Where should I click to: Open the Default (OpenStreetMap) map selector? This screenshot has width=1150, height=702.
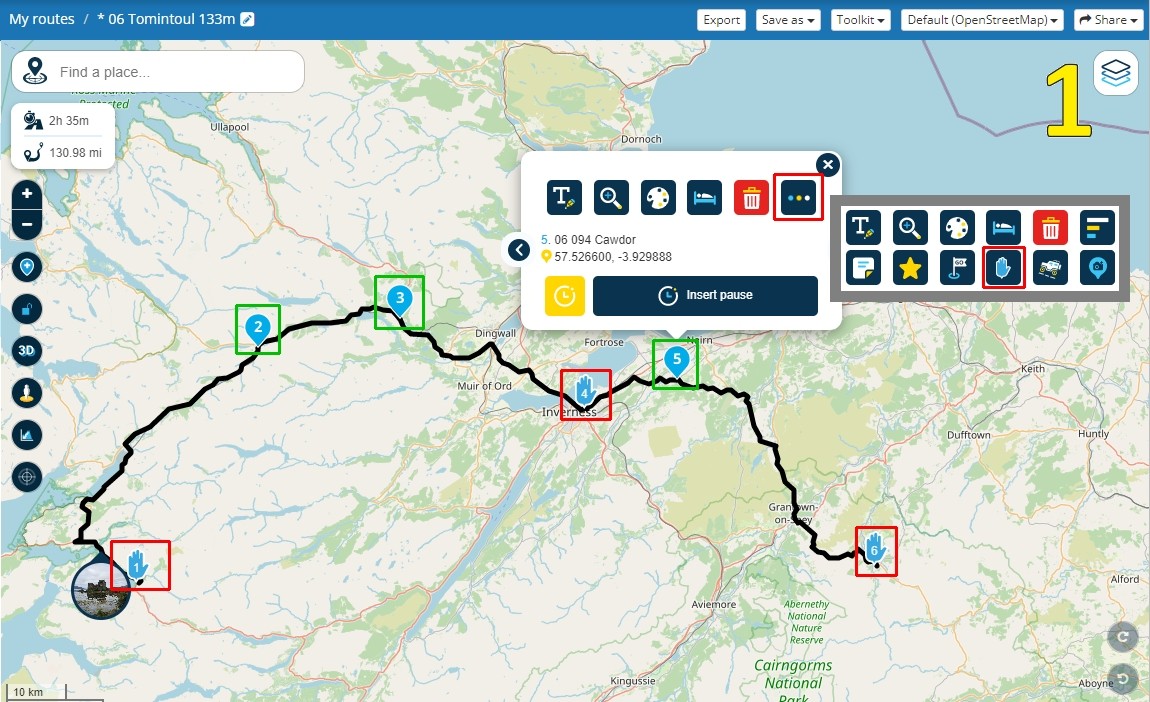(x=982, y=20)
